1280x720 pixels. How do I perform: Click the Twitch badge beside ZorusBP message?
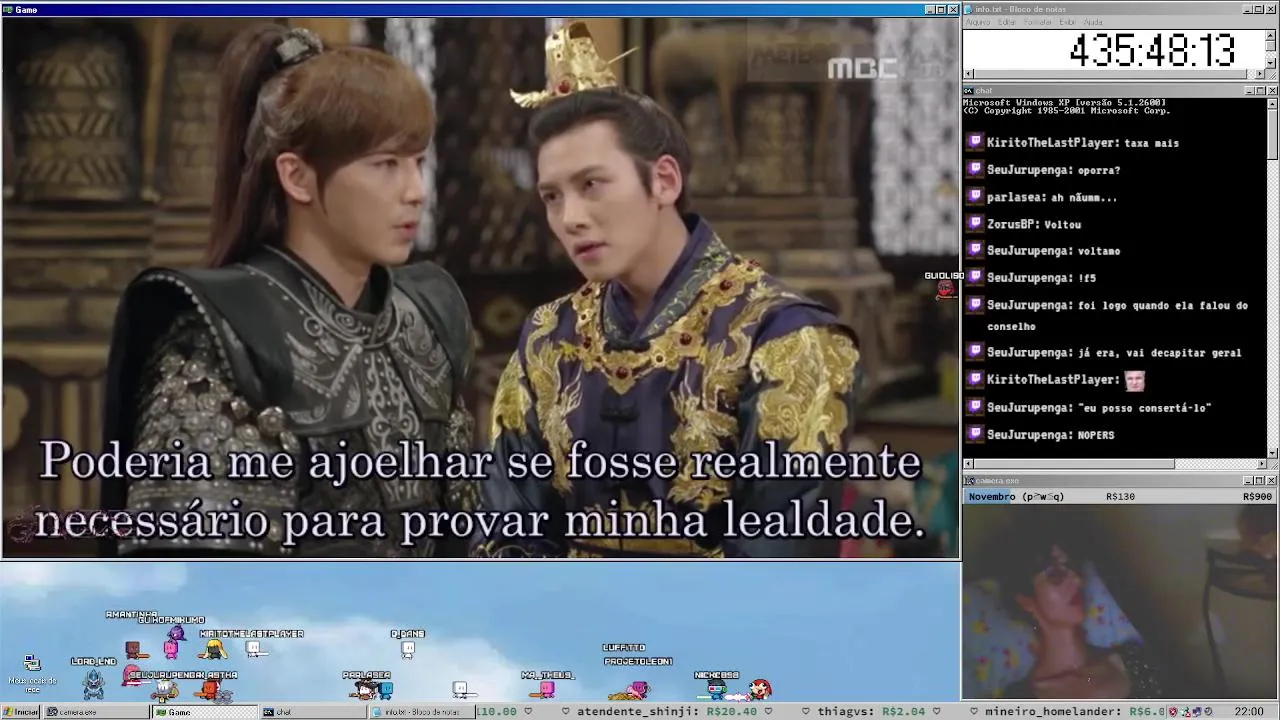tap(975, 224)
